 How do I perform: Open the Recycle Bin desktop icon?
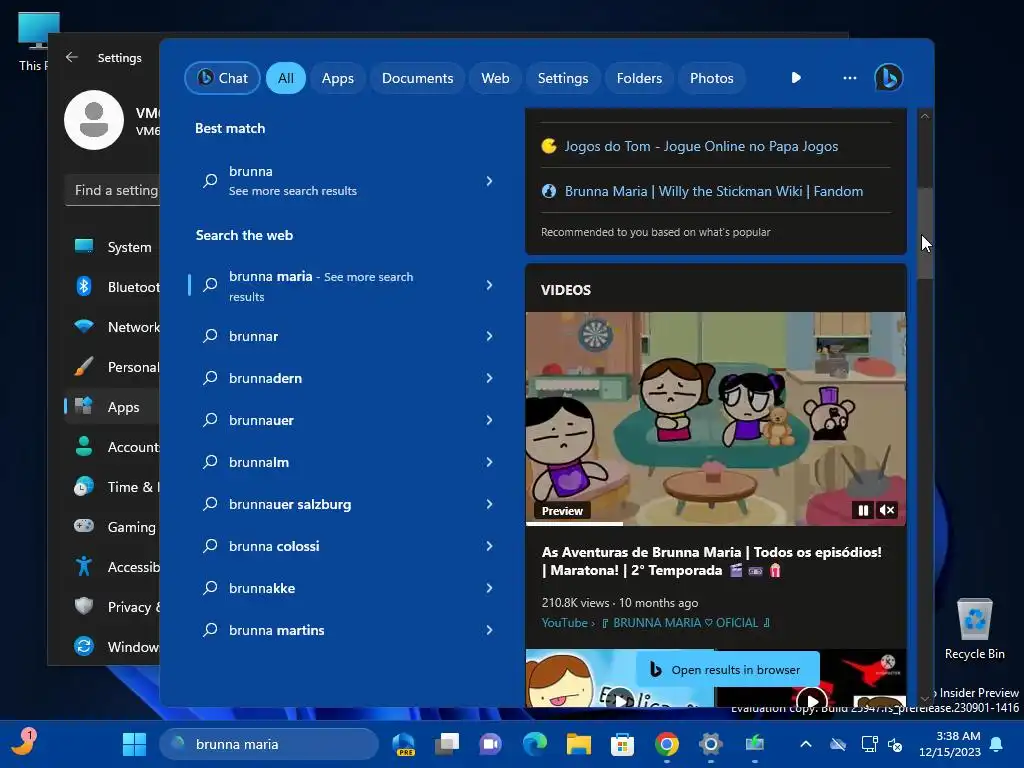tap(974, 628)
